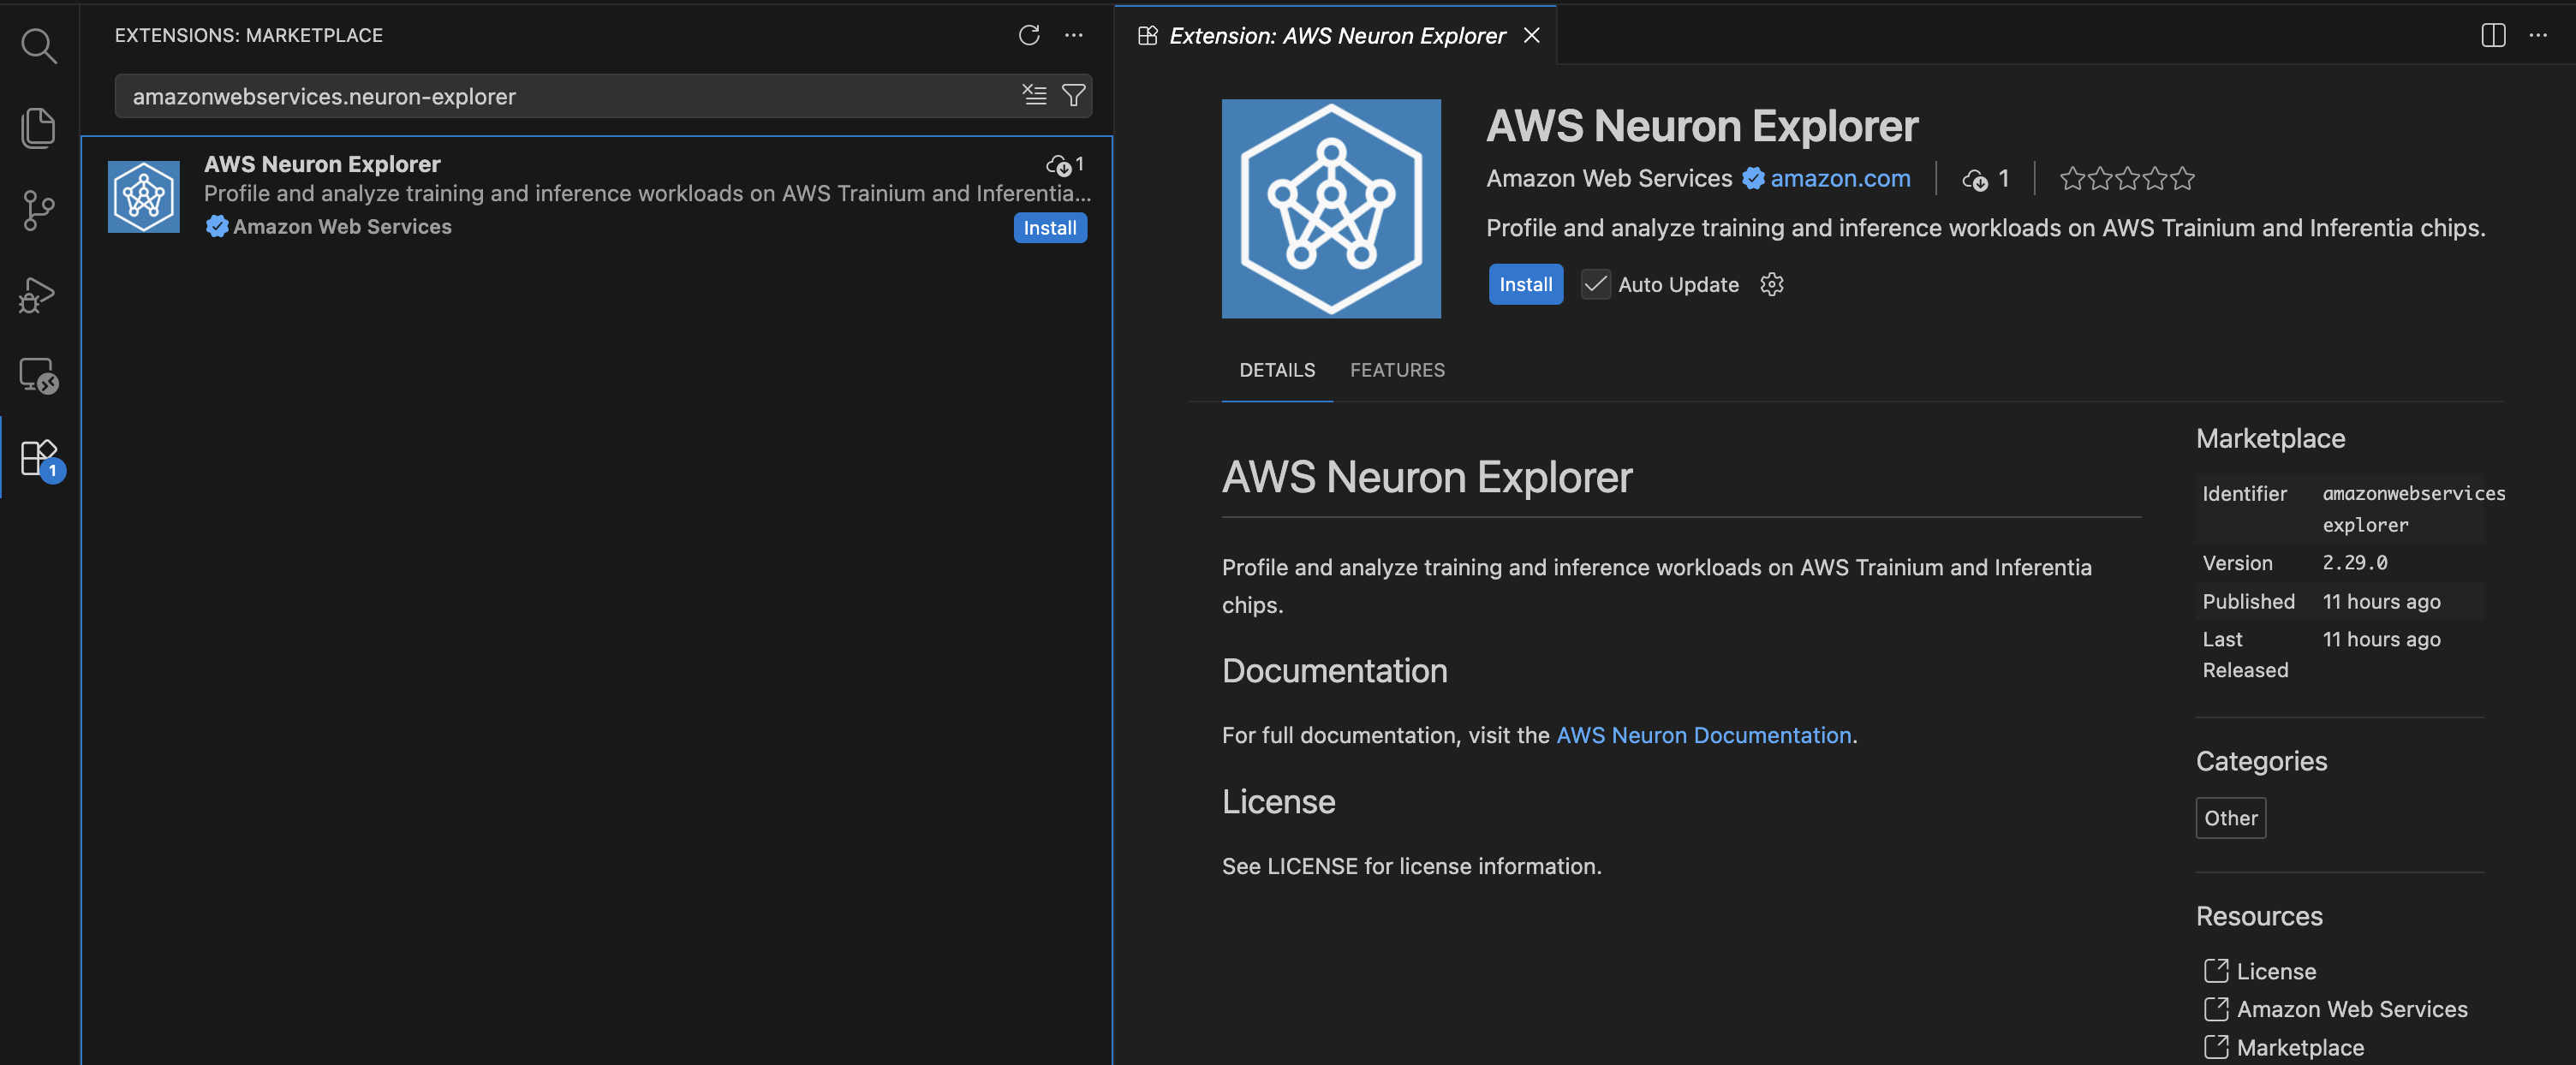Split the editor to the right
The image size is (2576, 1065).
(x=2493, y=35)
